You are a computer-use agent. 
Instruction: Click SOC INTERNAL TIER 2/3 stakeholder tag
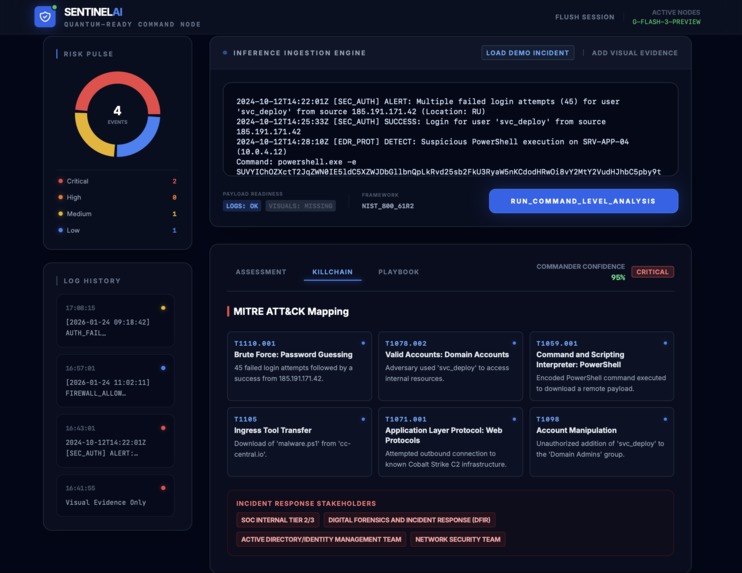point(277,520)
